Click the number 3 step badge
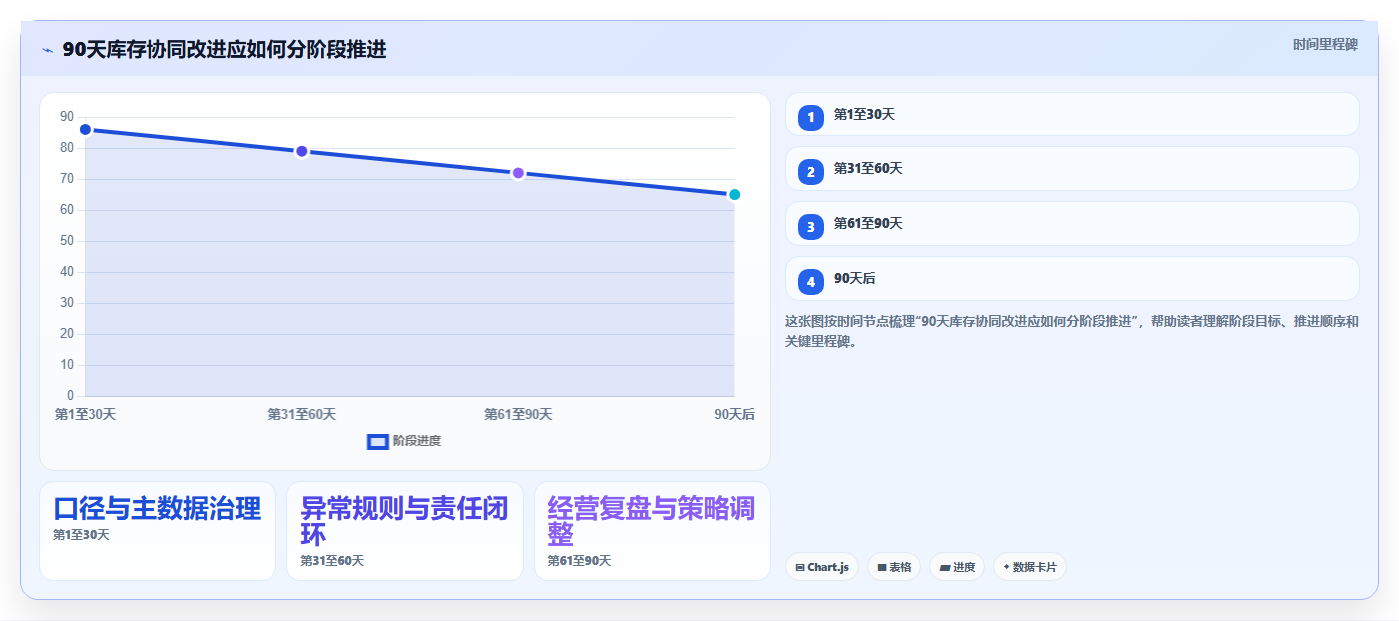Image resolution: width=1399 pixels, height=621 pixels. [811, 227]
